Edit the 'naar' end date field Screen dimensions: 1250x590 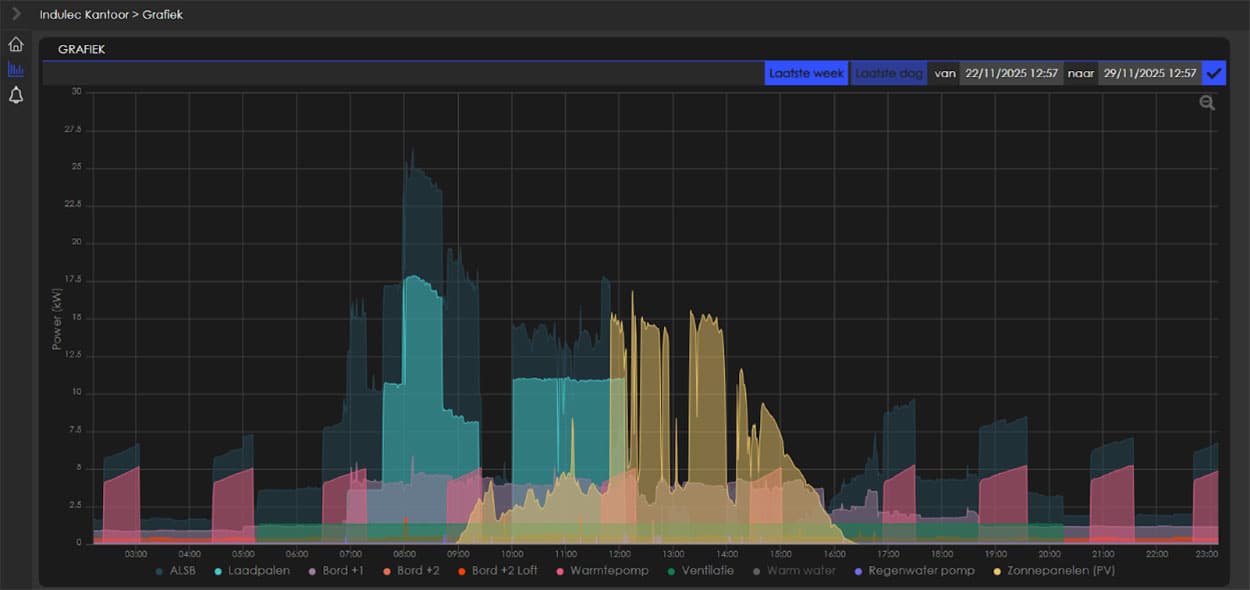[1150, 73]
